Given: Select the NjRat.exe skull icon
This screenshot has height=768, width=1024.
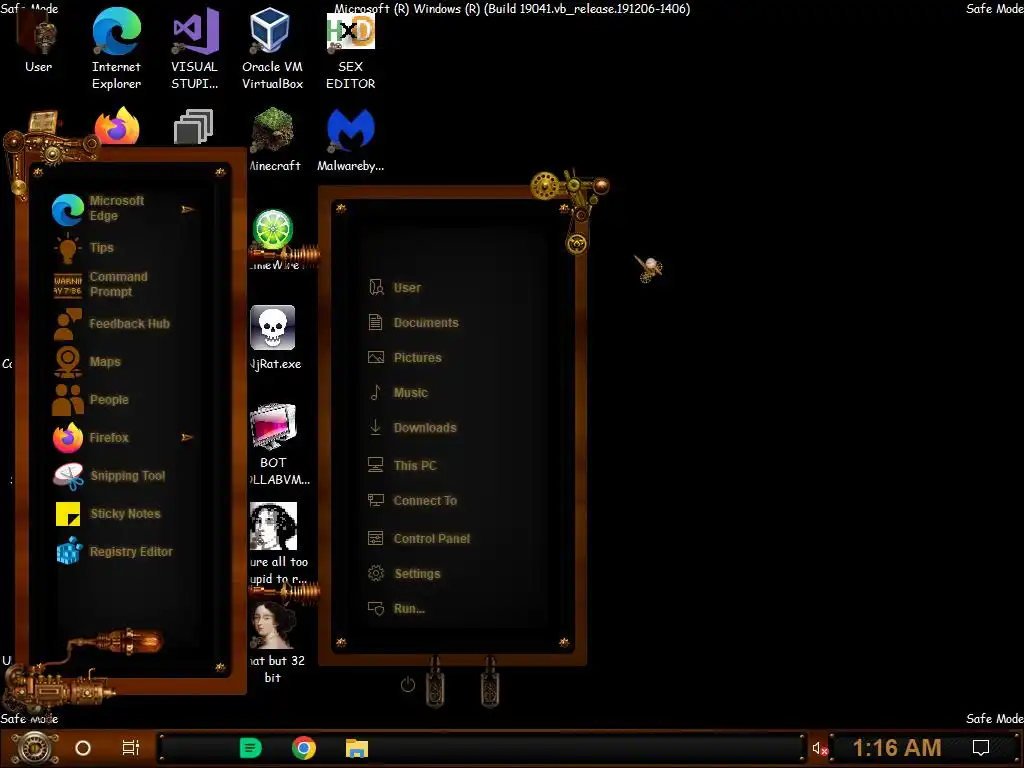Looking at the screenshot, I should pyautogui.click(x=273, y=328).
